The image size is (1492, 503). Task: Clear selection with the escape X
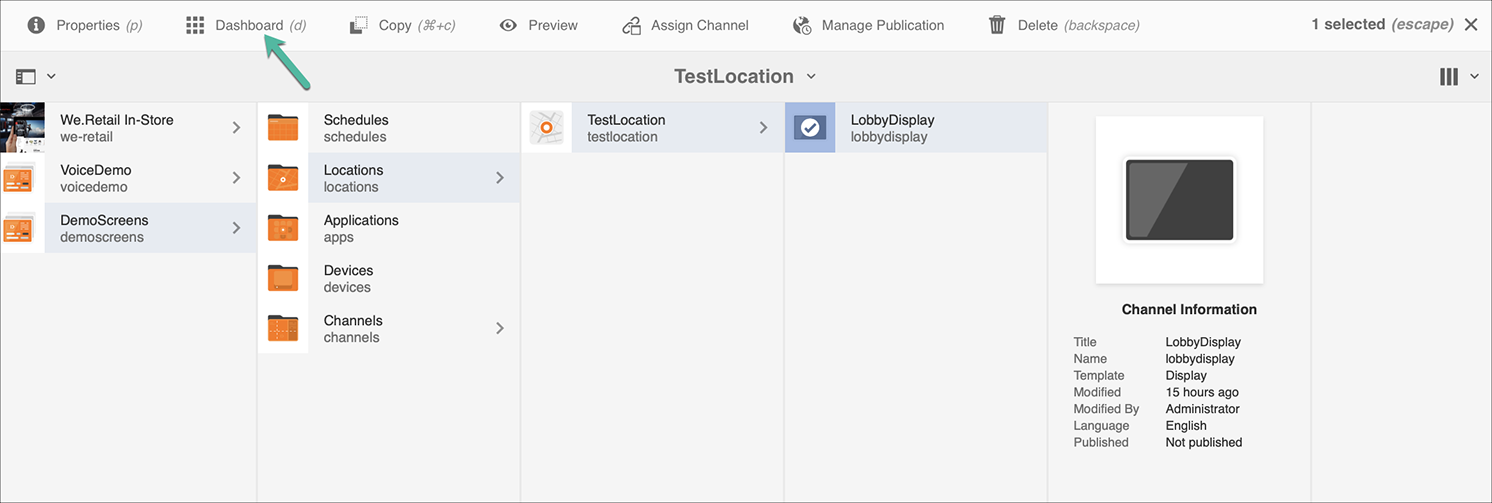tap(1471, 25)
